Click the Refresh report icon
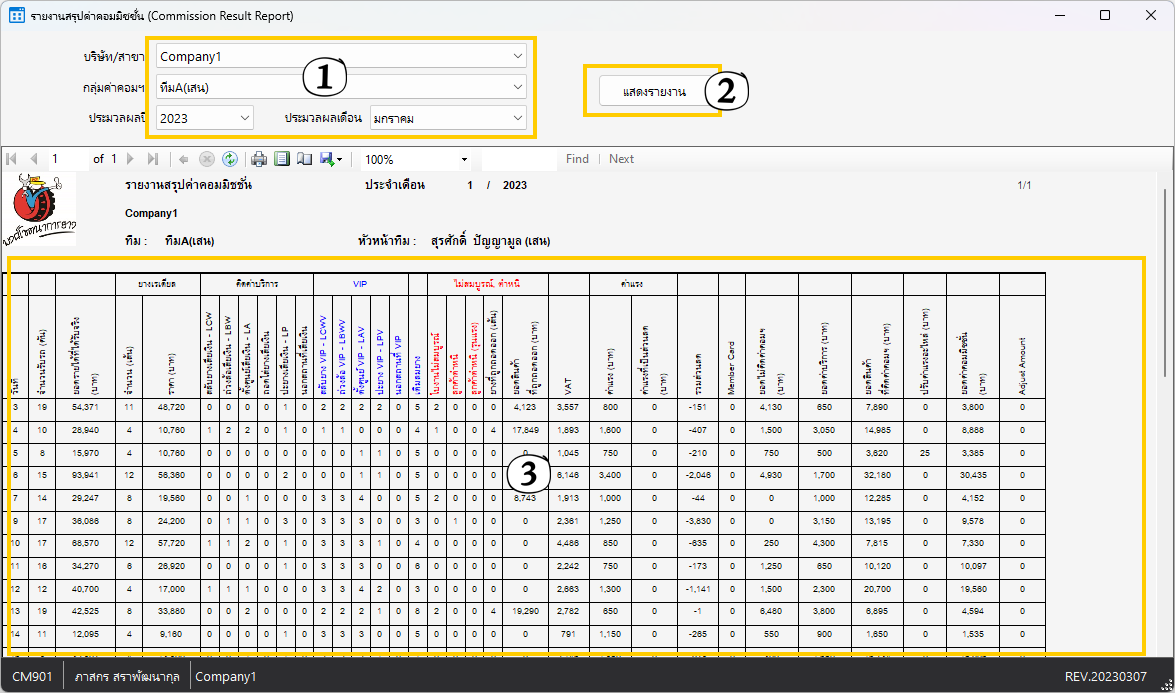 pyautogui.click(x=230, y=159)
